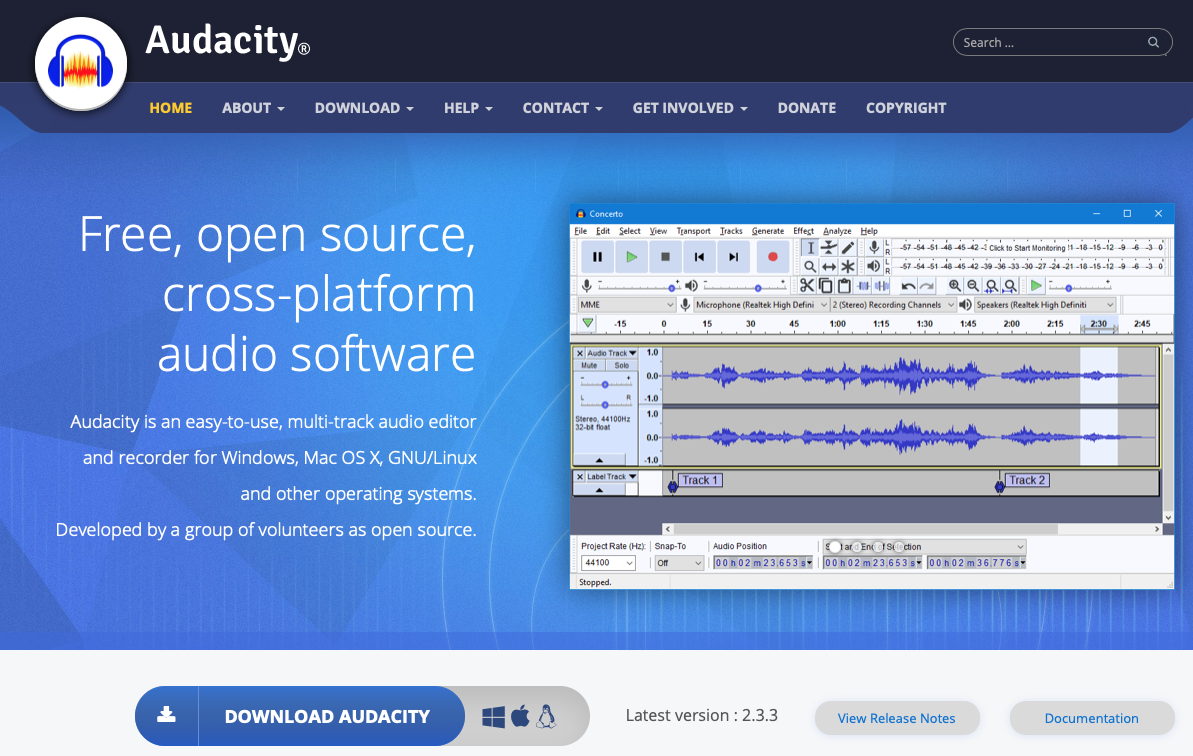Select the Draw (pencil) tool
This screenshot has height=756, width=1193.
848,247
